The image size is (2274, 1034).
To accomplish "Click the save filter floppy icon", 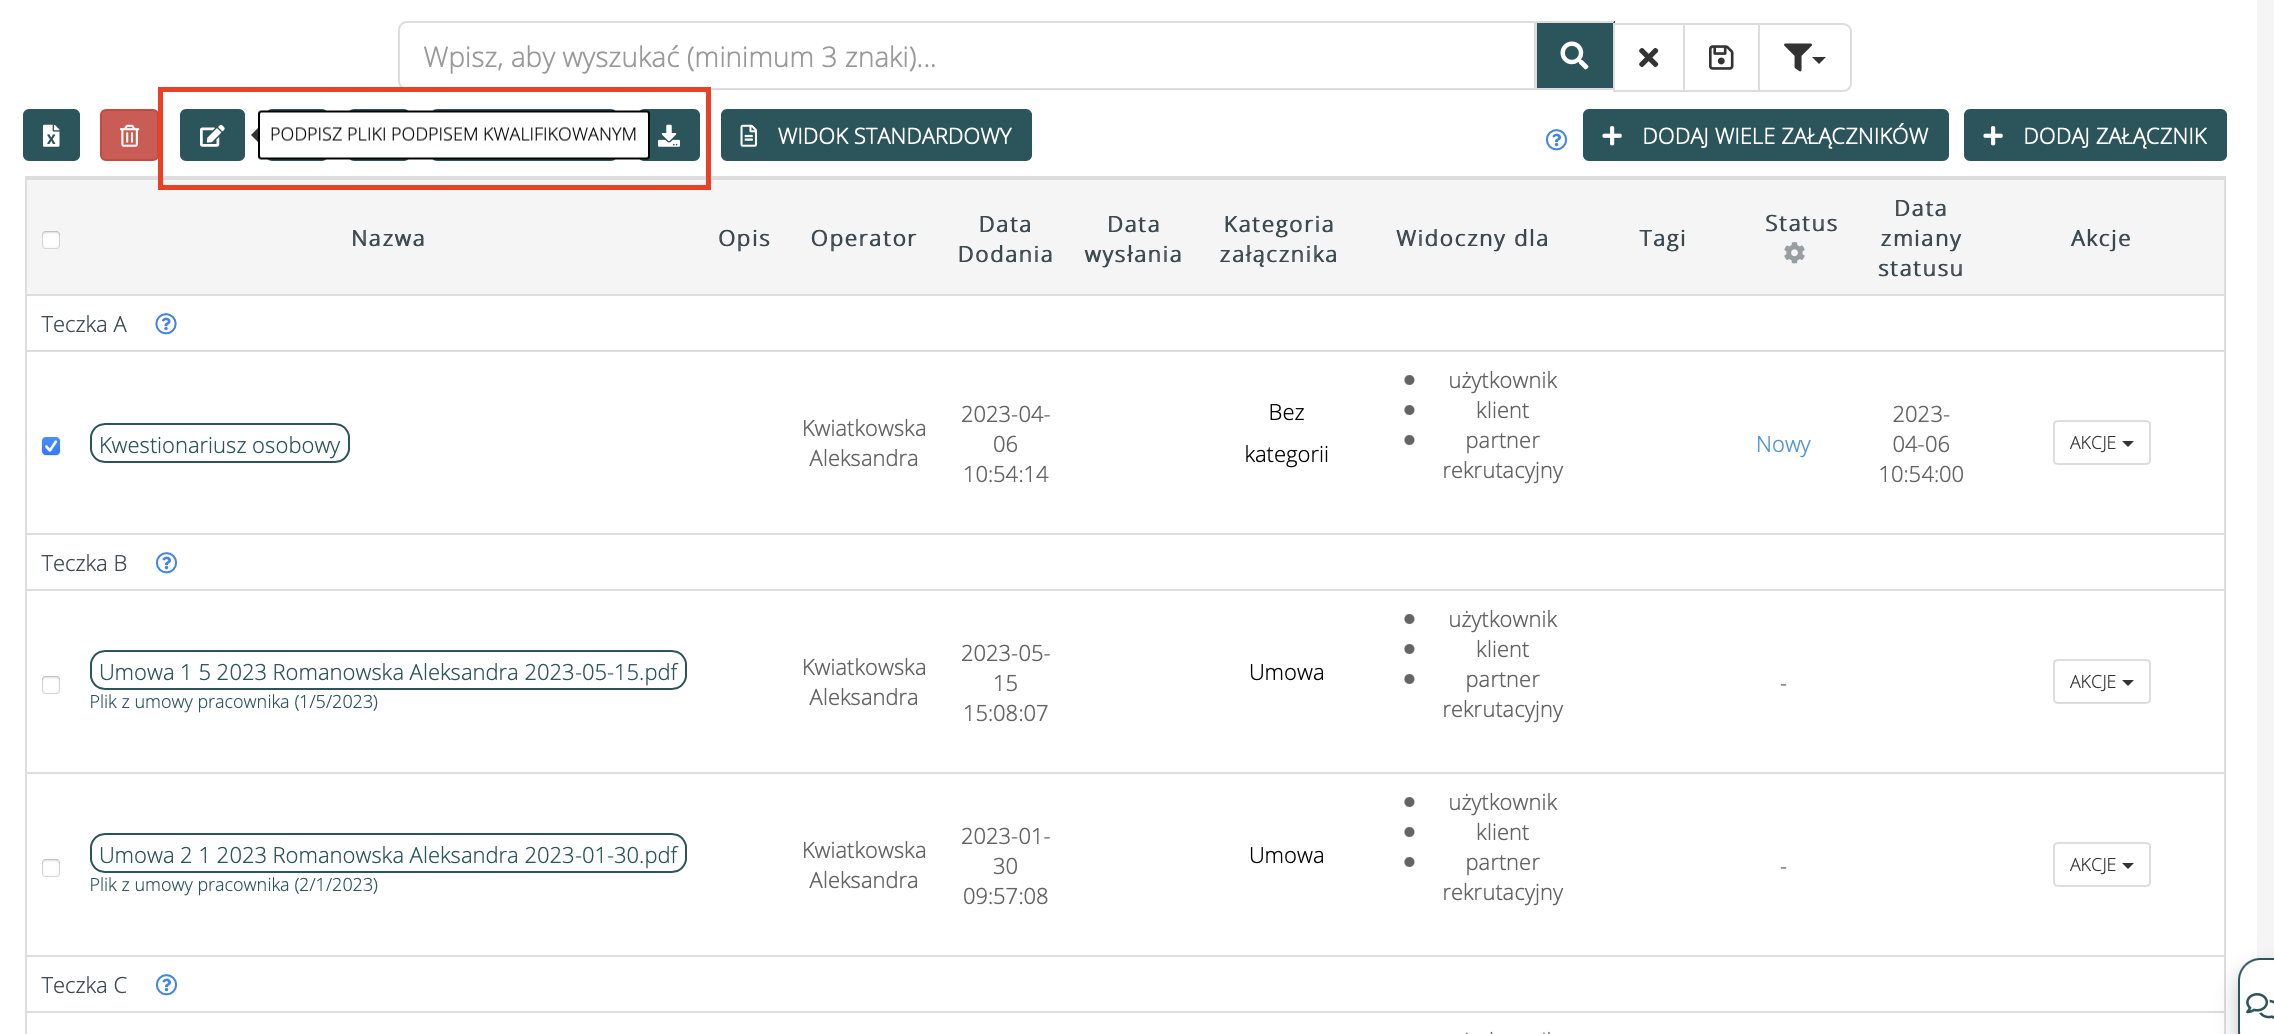I will pyautogui.click(x=1720, y=57).
